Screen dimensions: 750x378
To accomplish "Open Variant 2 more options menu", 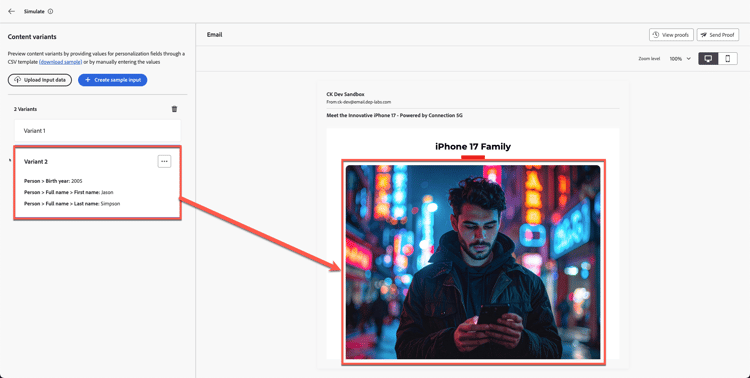I will (165, 162).
